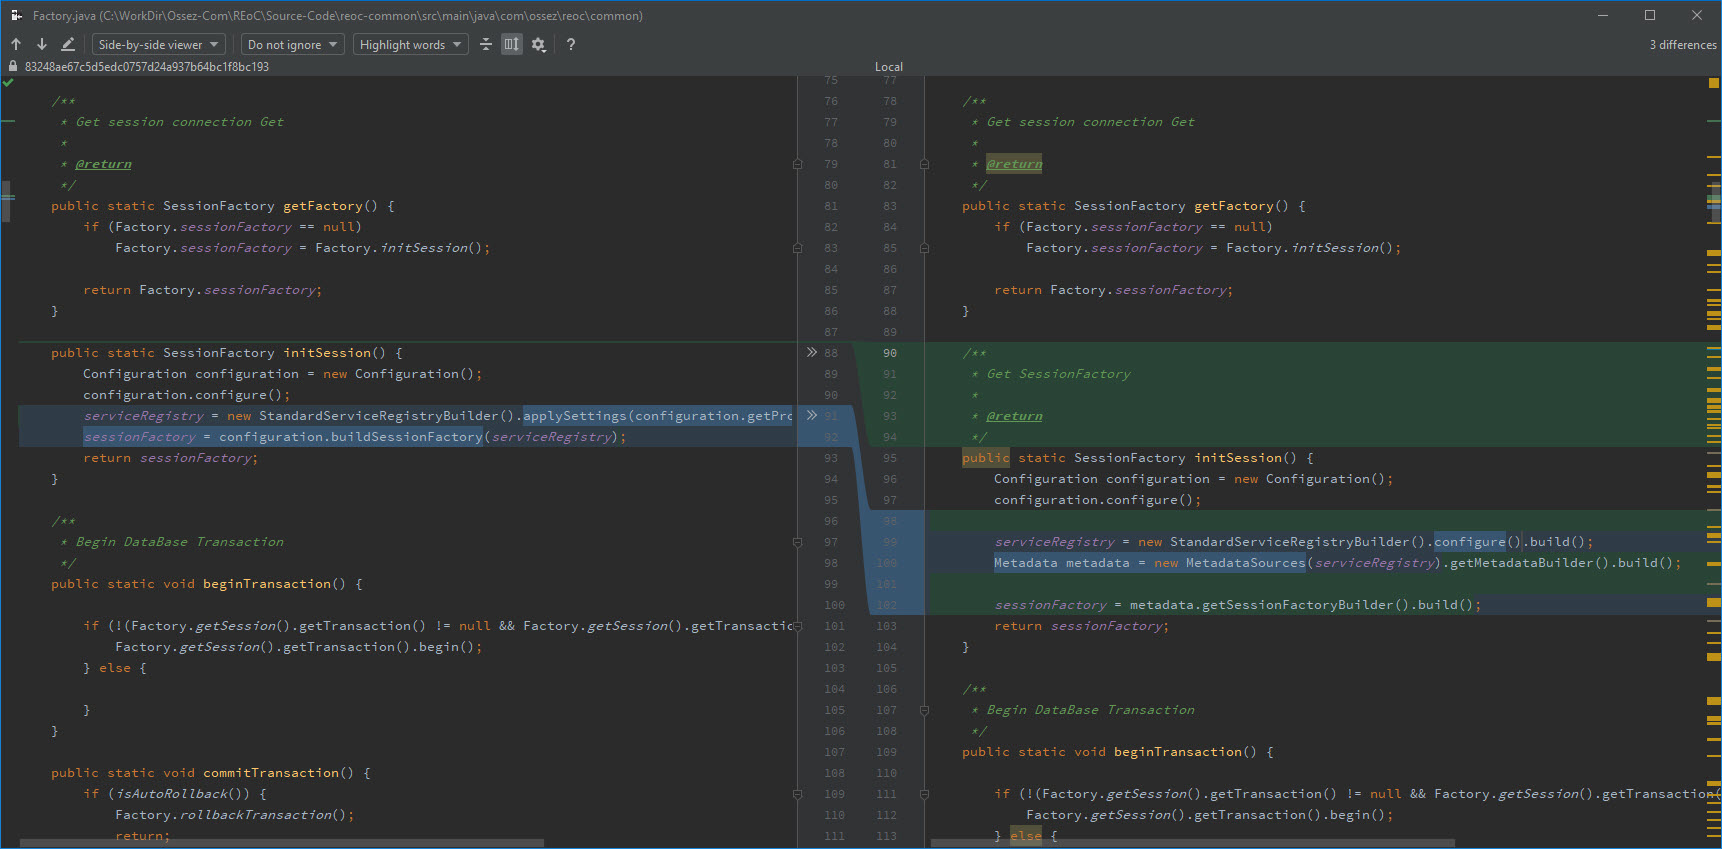Open the diff settings gear menu
This screenshot has height=849, width=1722.
click(x=539, y=44)
